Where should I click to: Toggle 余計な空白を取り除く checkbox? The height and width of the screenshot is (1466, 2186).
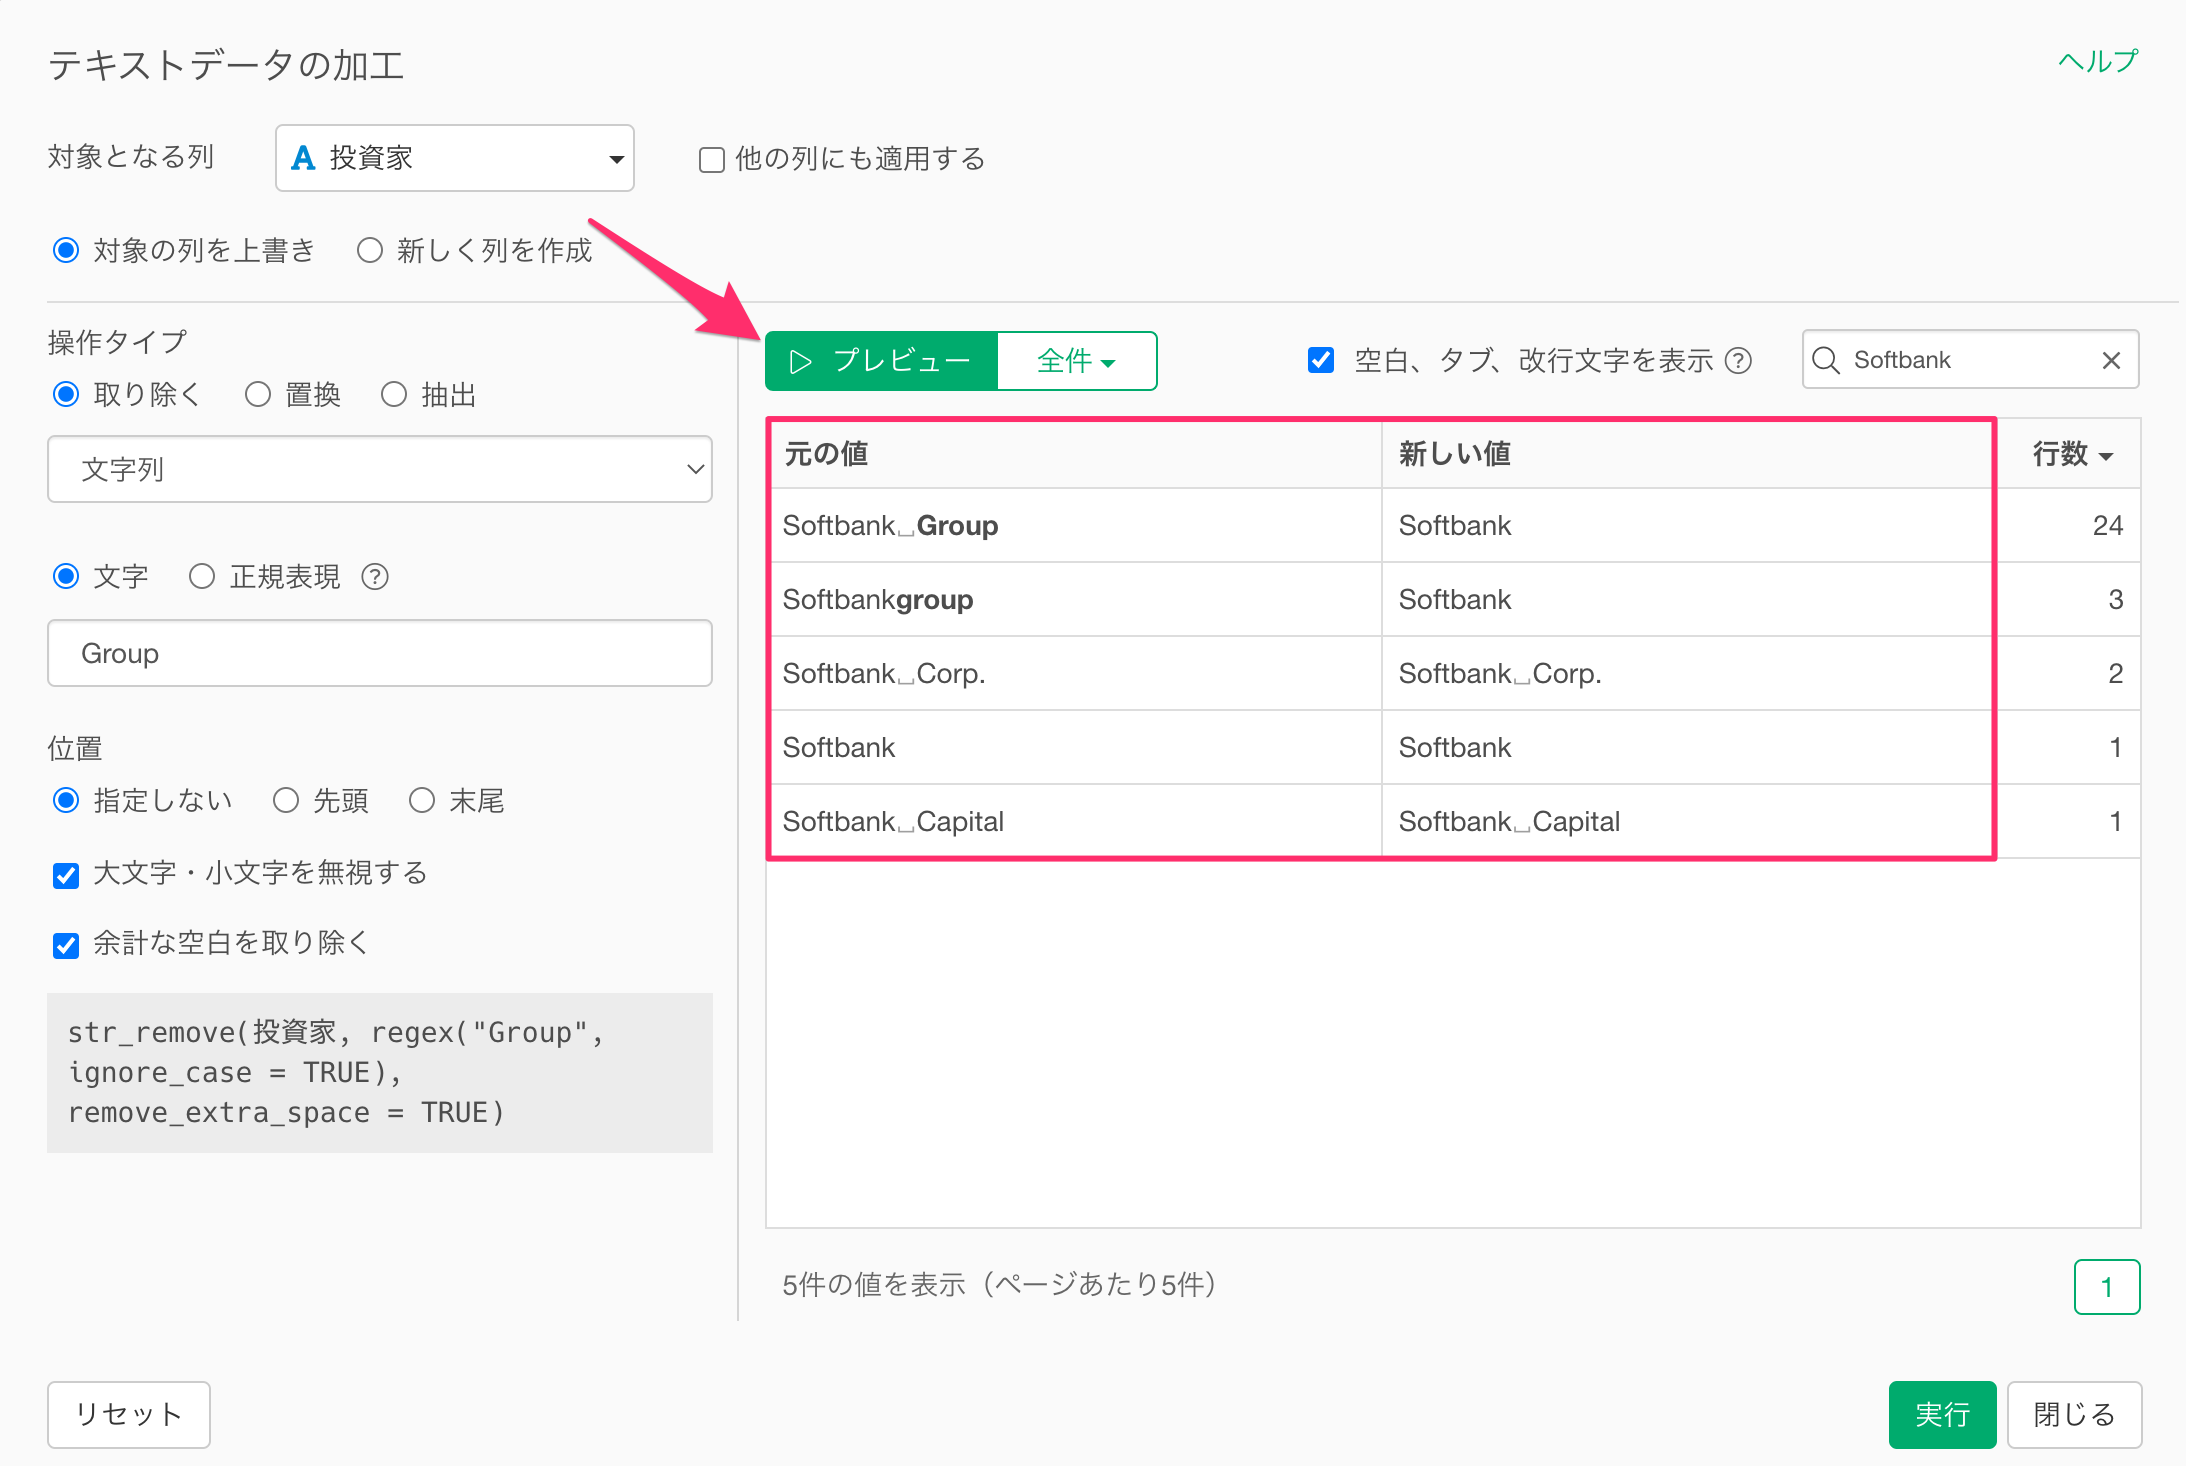66,945
